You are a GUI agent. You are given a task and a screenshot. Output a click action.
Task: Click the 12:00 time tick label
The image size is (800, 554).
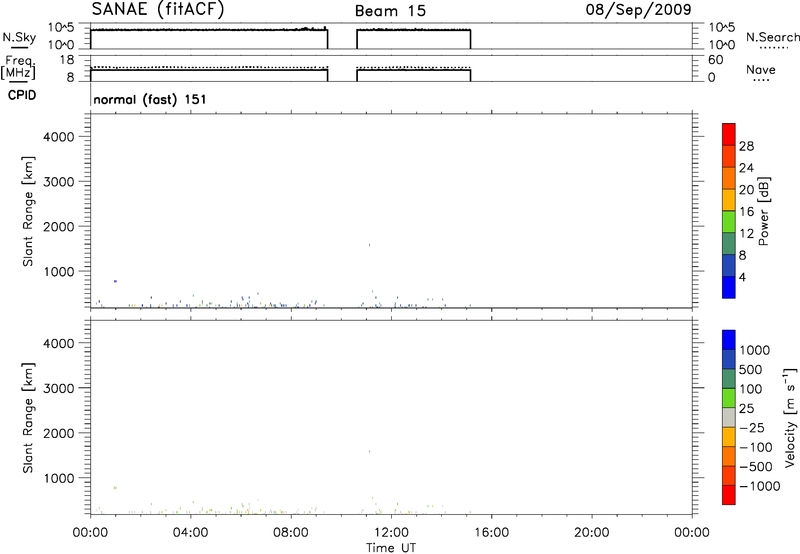coord(391,533)
